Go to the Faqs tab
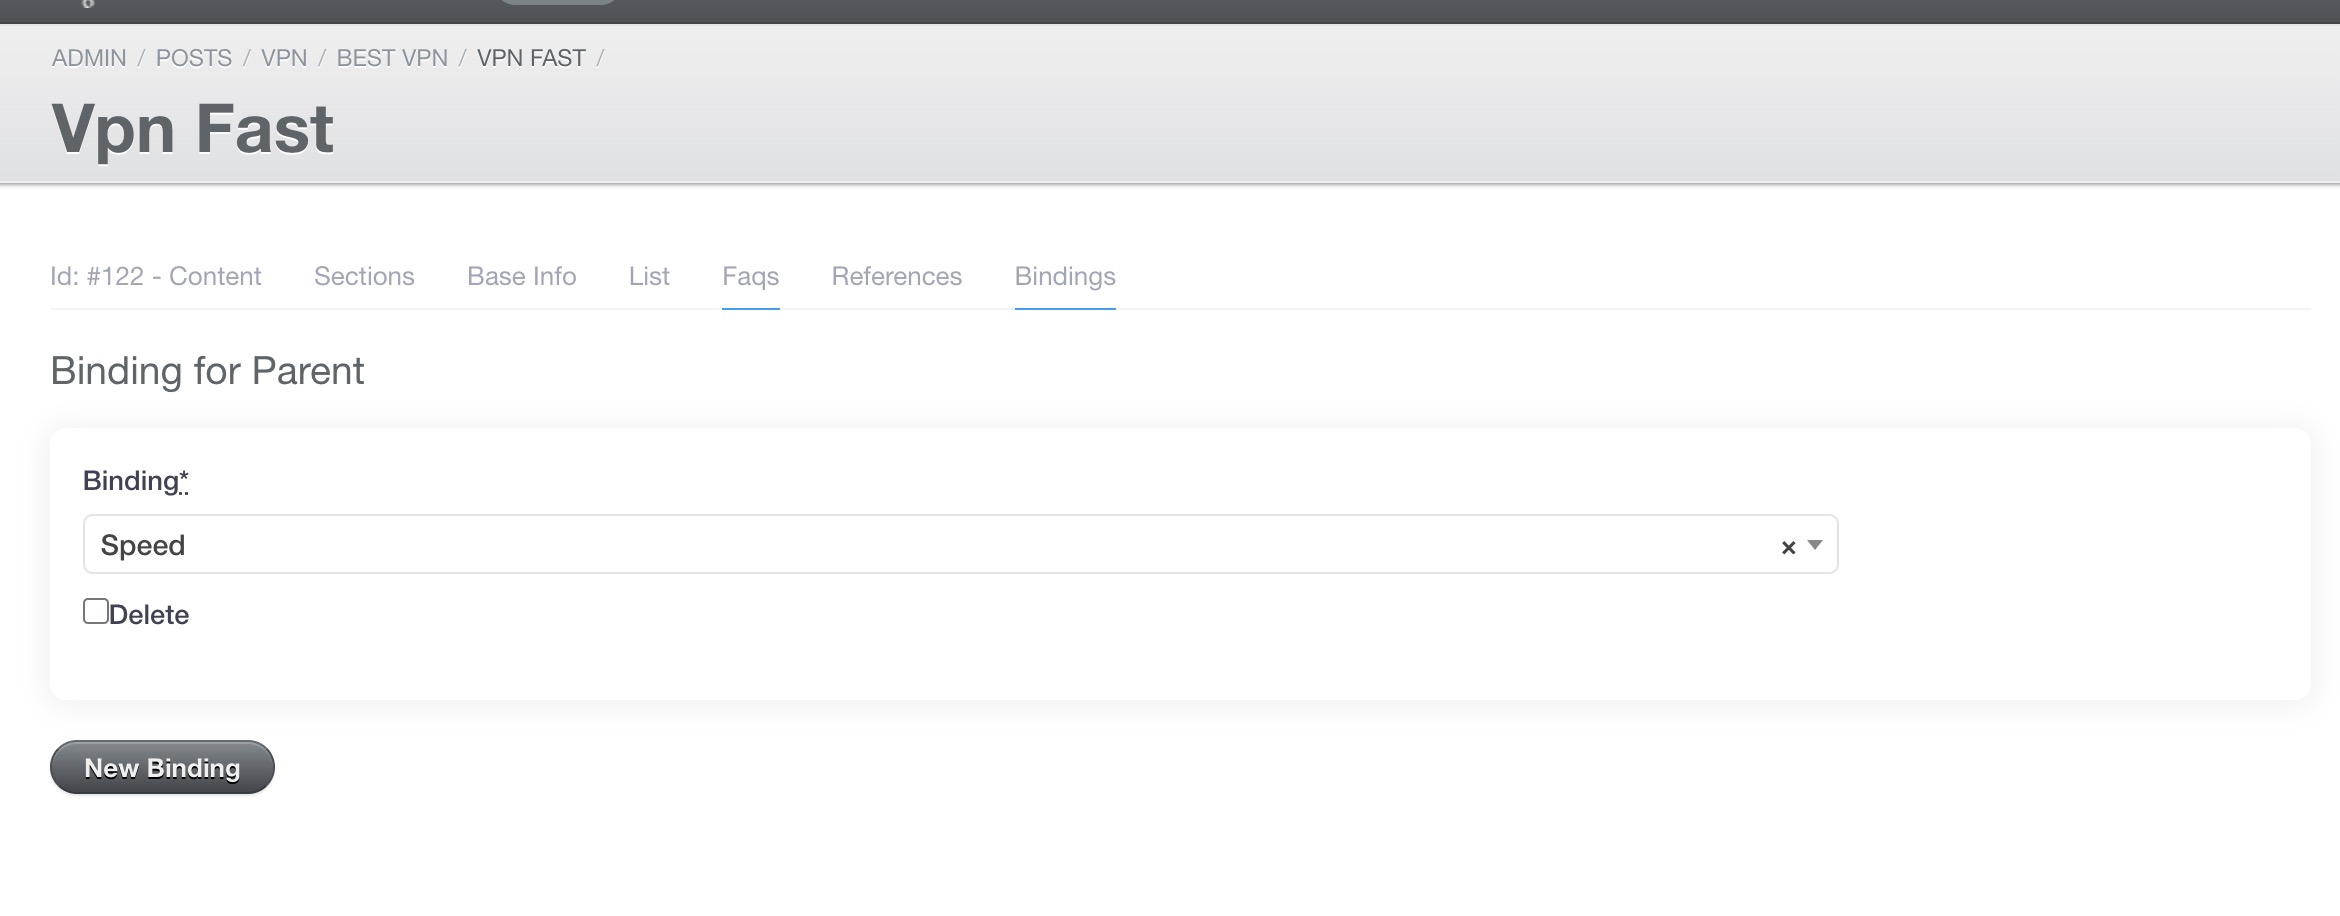This screenshot has height=916, width=2340. tap(750, 276)
